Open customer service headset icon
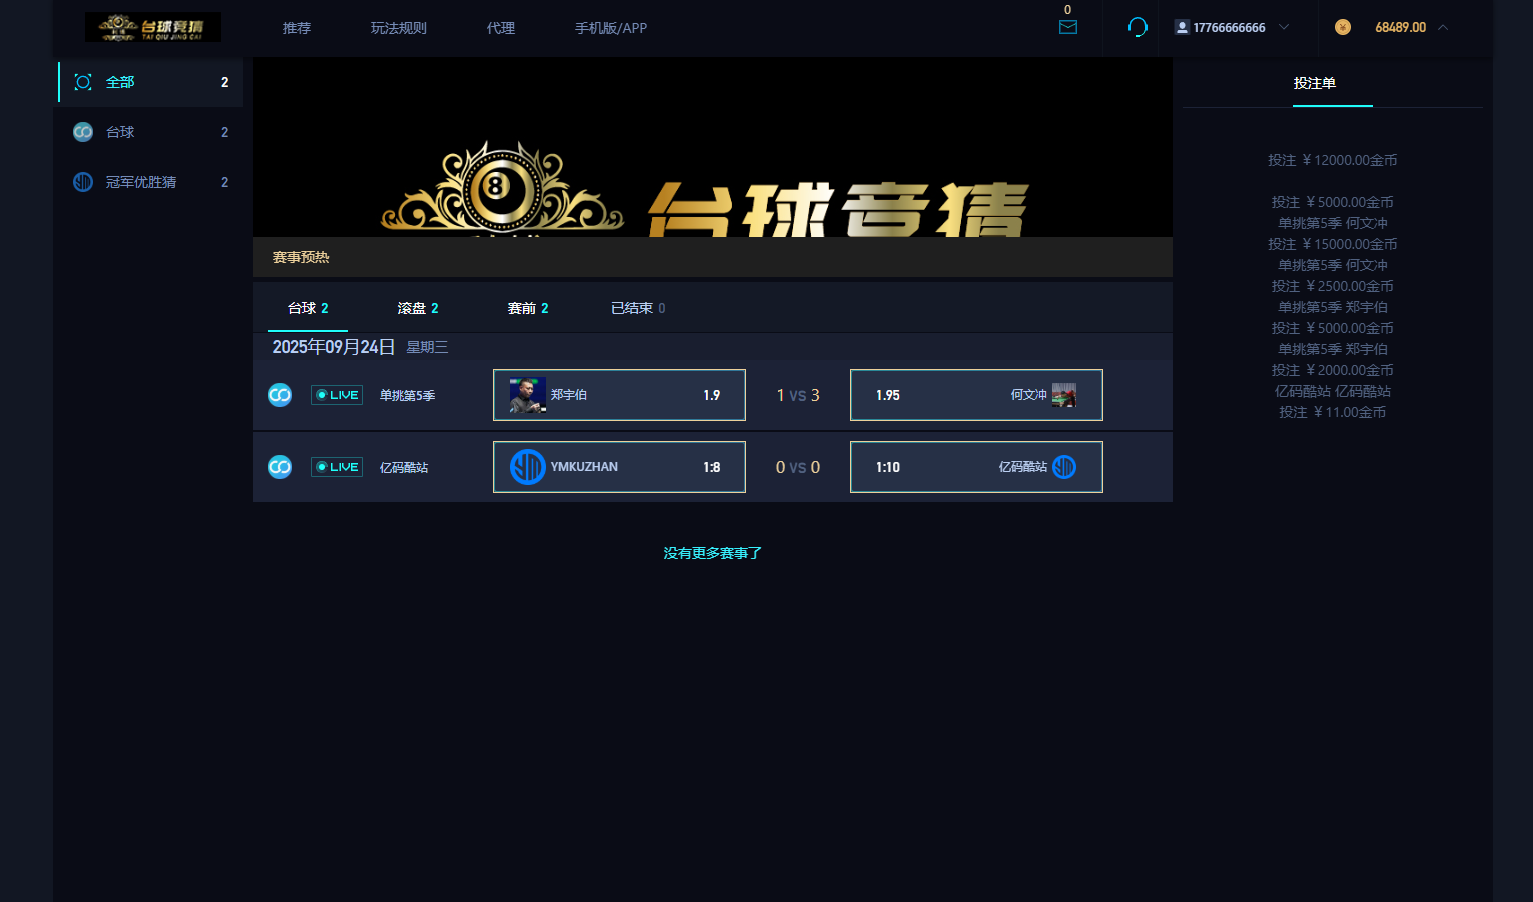Viewport: 1533px width, 902px height. 1137,27
